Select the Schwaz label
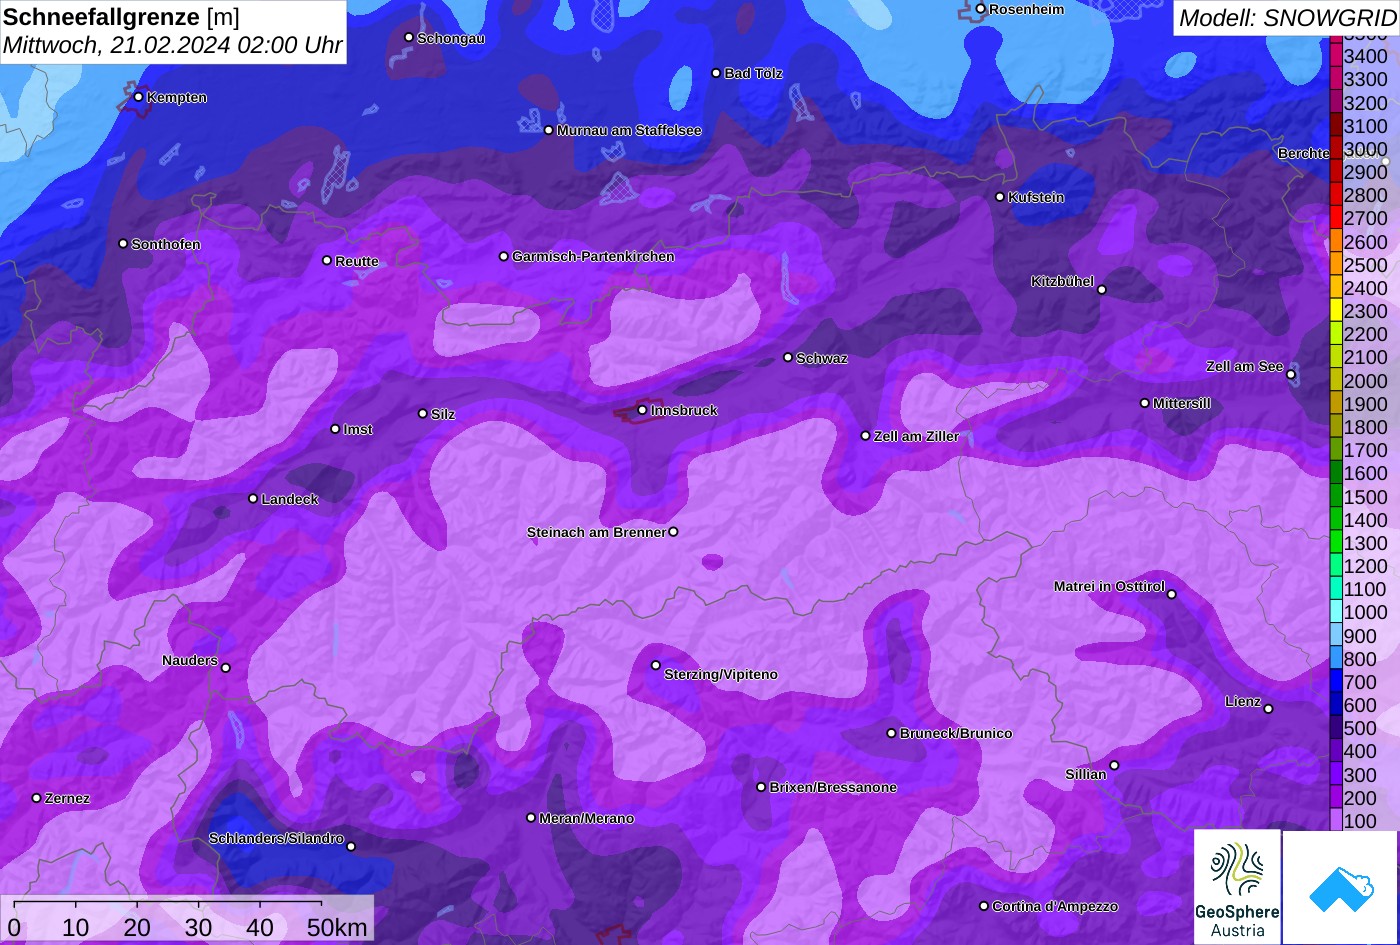Screen dimensions: 1400x945 tap(822, 358)
